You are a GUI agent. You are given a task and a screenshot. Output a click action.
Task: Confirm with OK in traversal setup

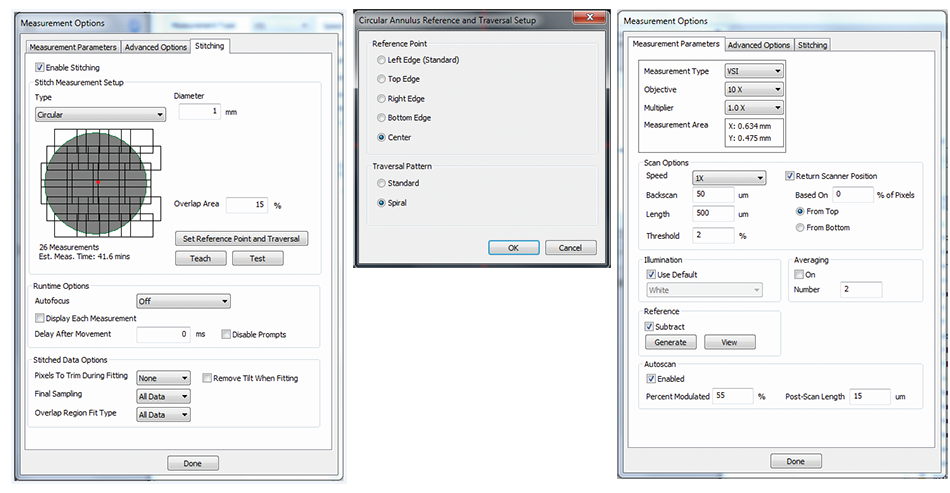point(512,247)
